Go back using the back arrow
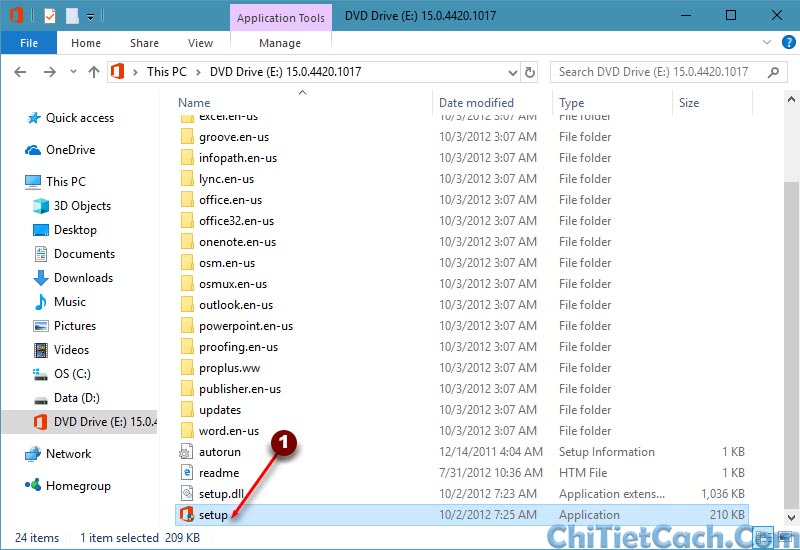The height and width of the screenshot is (550, 800). (20, 72)
